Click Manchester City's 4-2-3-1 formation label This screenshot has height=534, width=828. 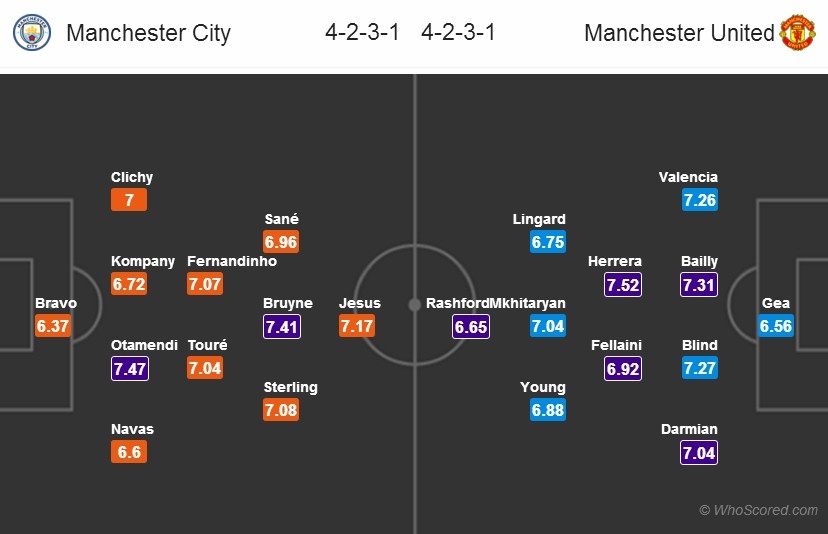tap(362, 33)
